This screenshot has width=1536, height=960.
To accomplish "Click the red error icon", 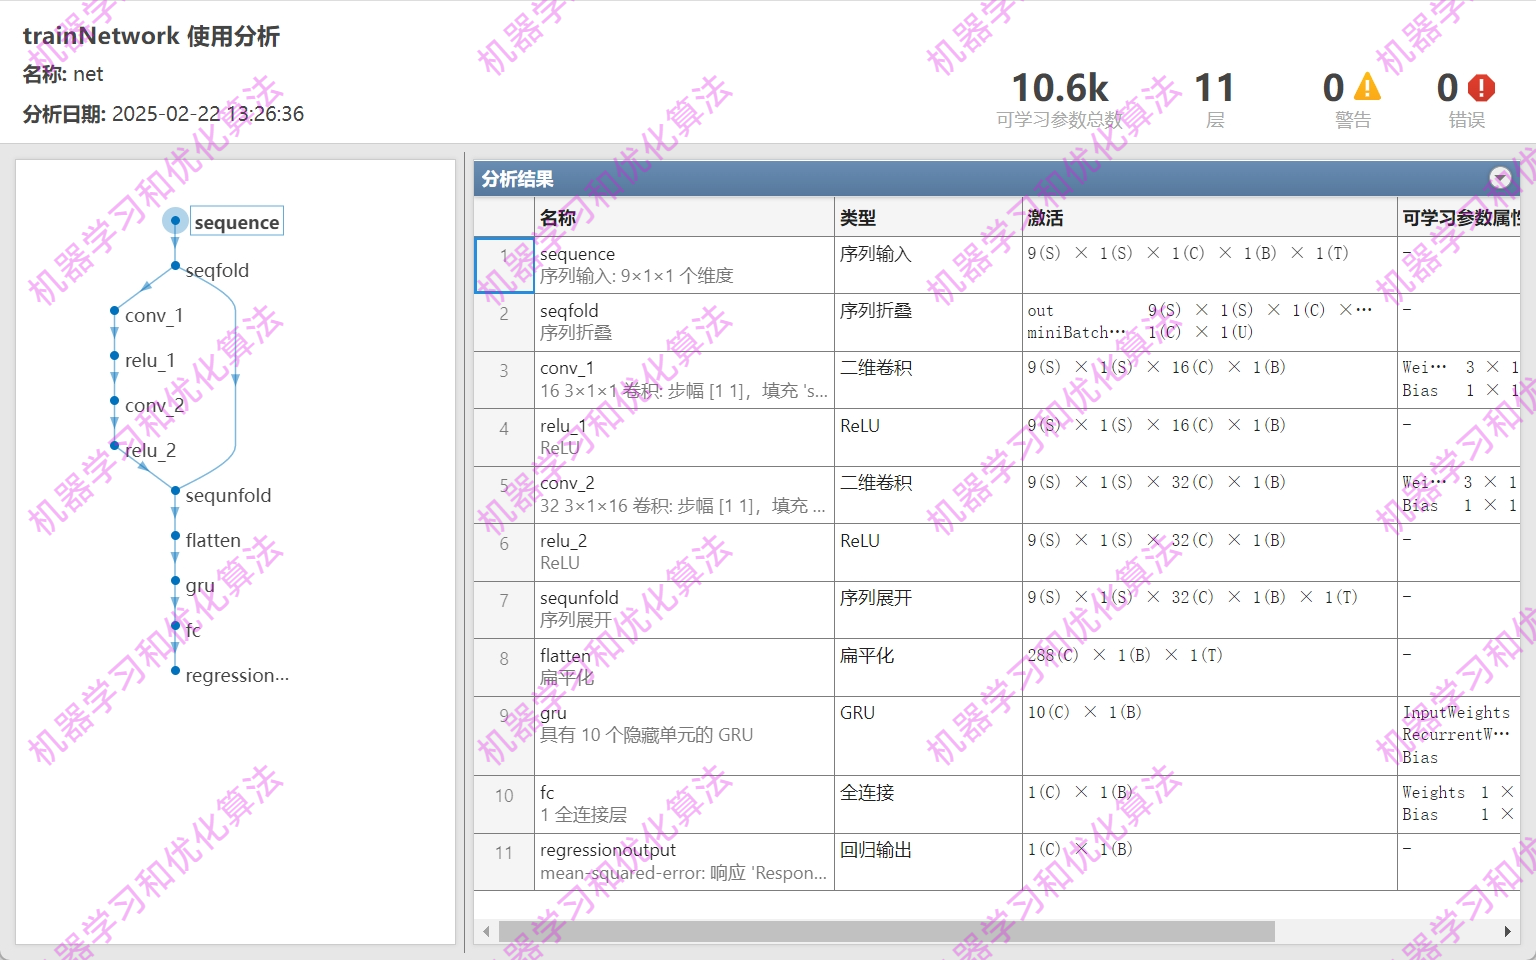I will (1481, 88).
